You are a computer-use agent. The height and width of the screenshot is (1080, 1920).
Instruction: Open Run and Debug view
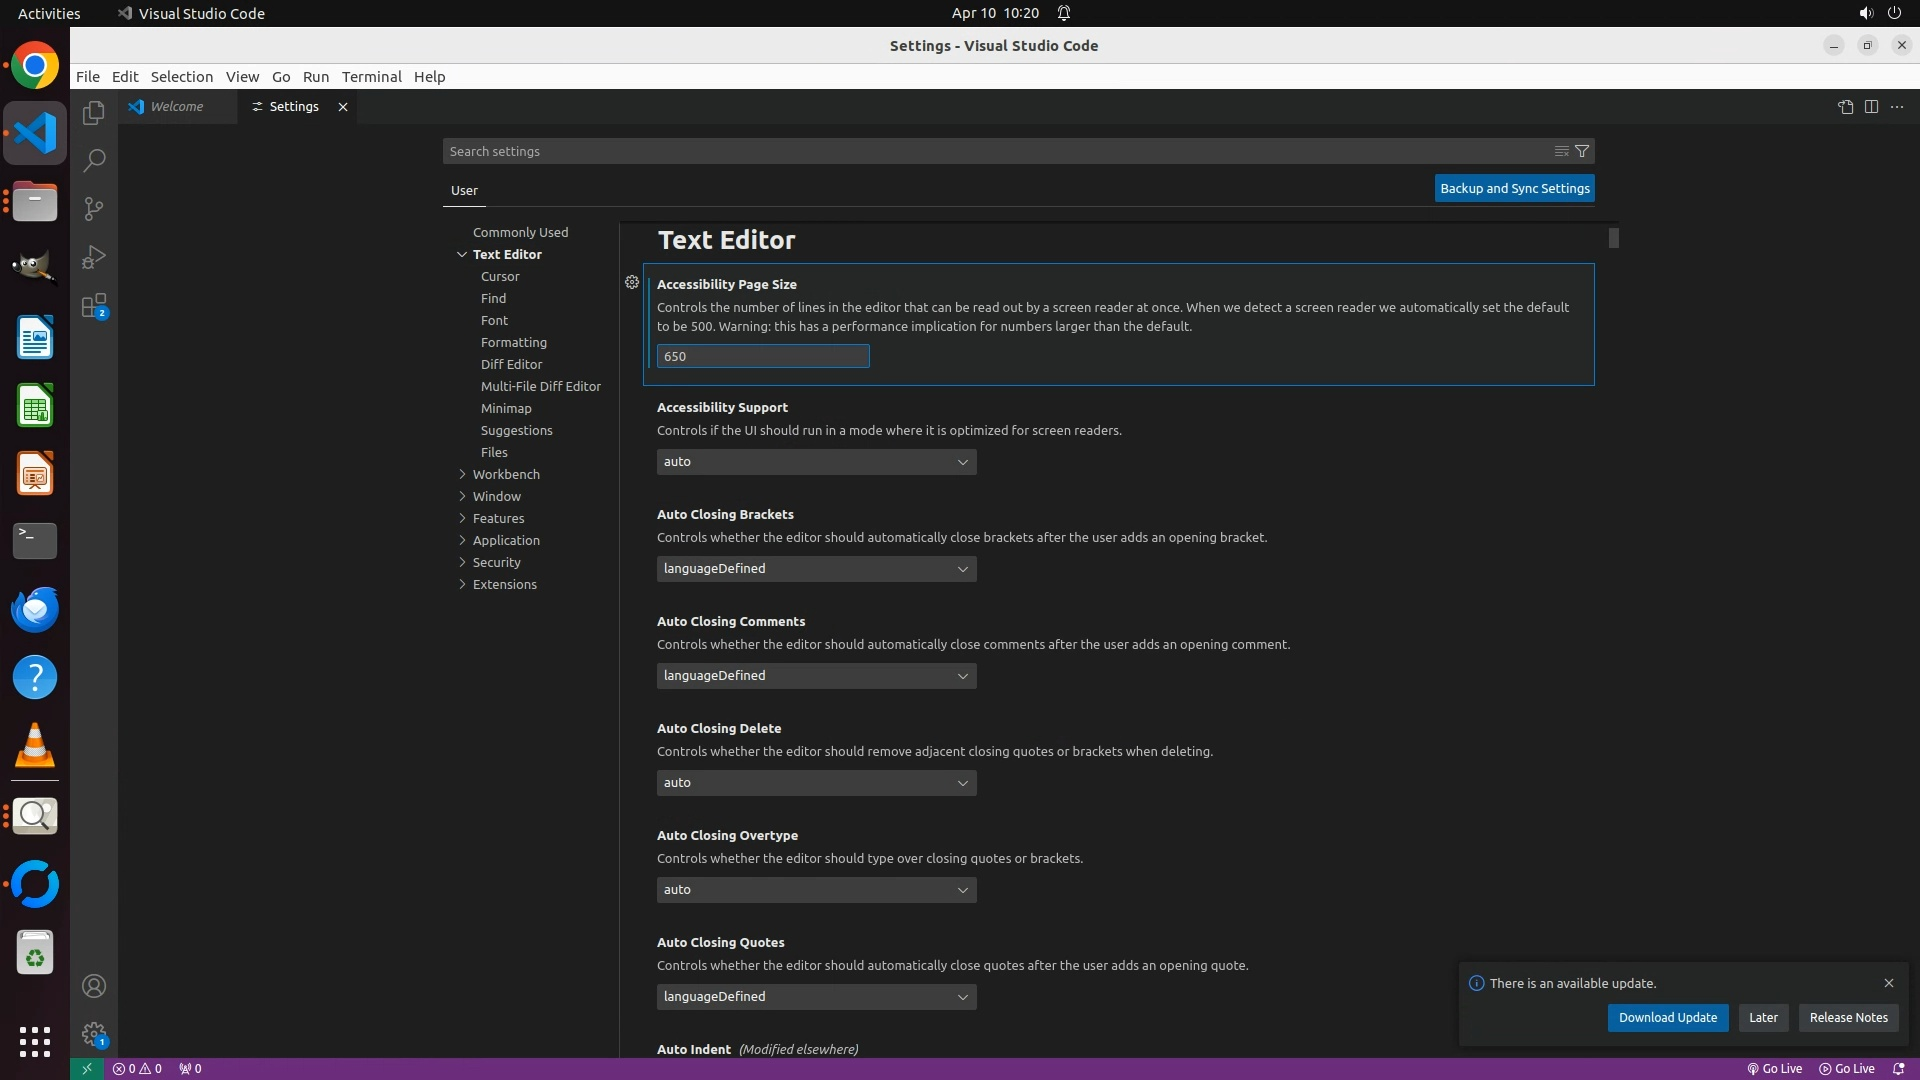coord(94,257)
